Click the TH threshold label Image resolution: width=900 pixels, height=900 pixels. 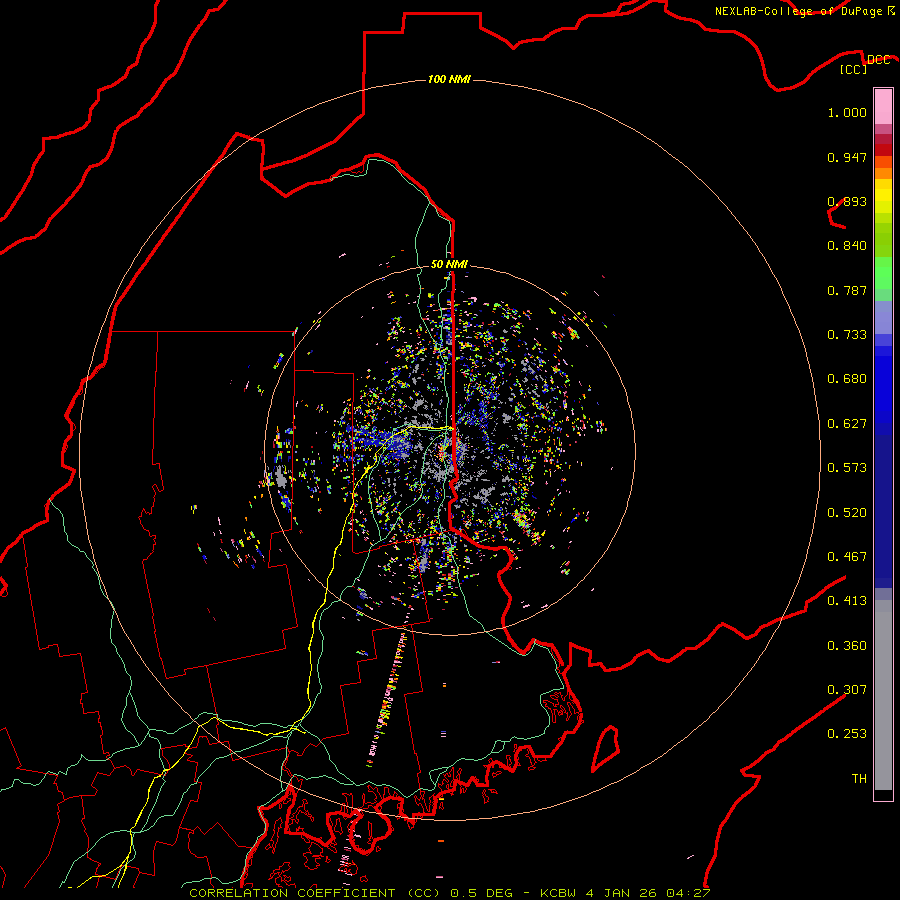coord(859,779)
